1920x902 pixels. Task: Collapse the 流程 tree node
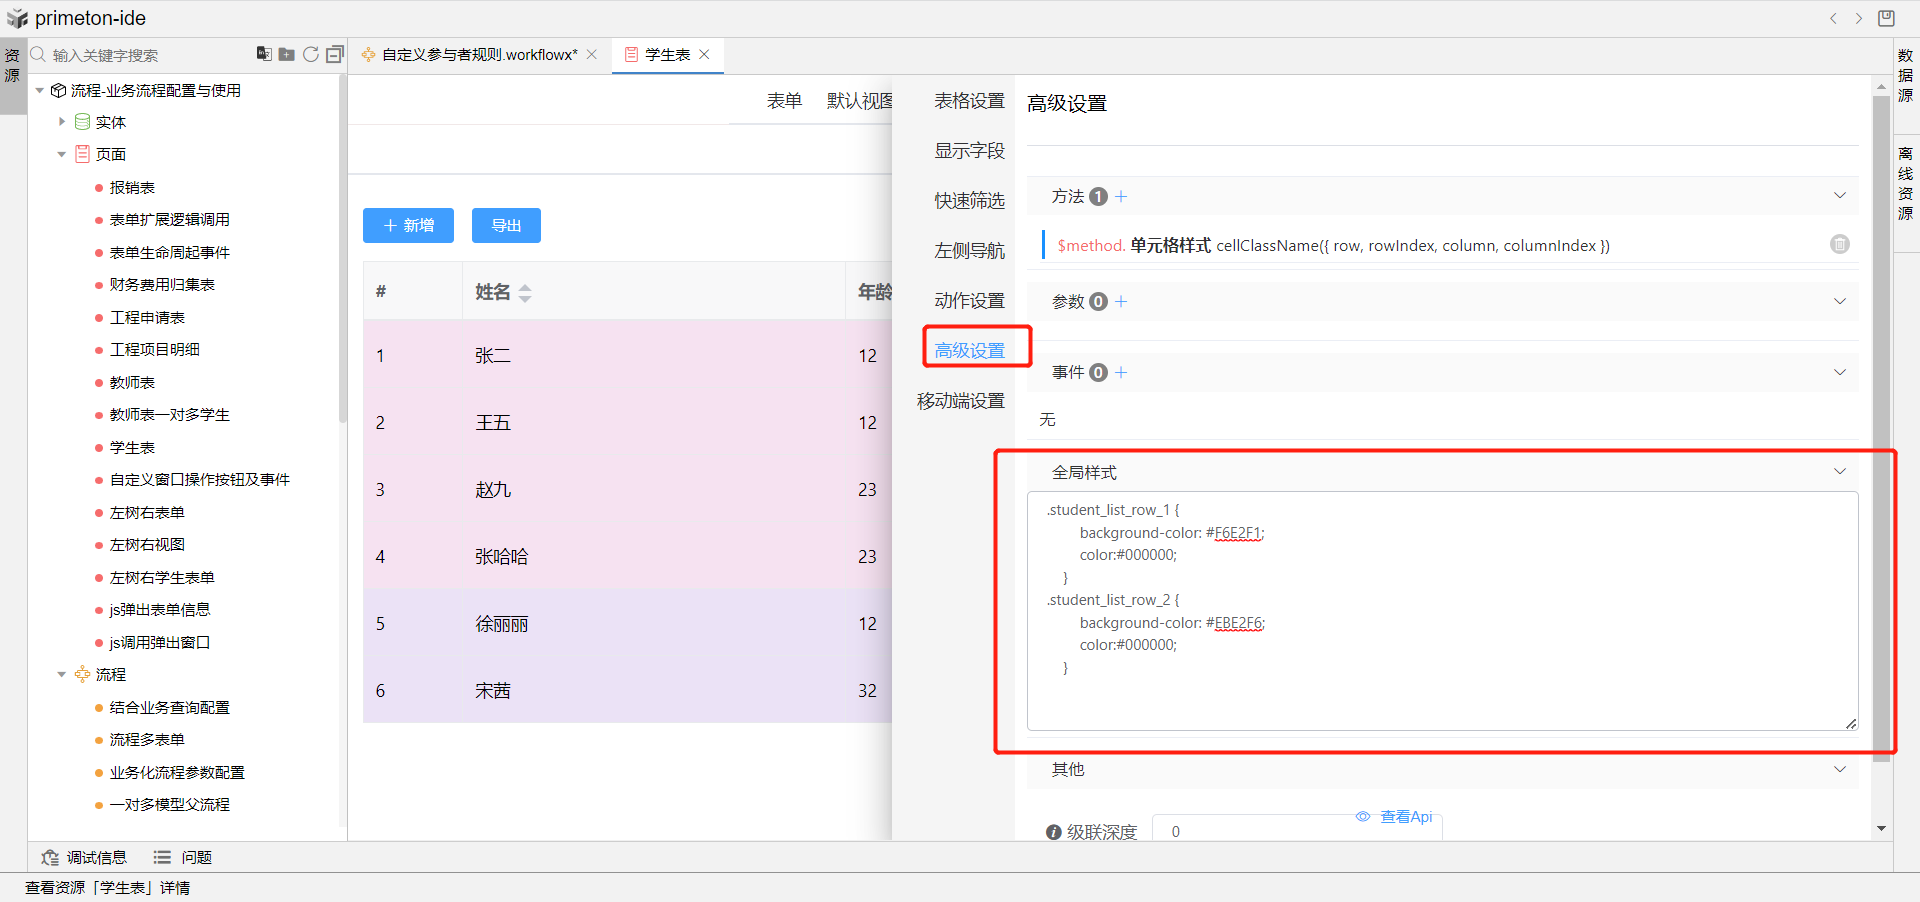tap(62, 675)
